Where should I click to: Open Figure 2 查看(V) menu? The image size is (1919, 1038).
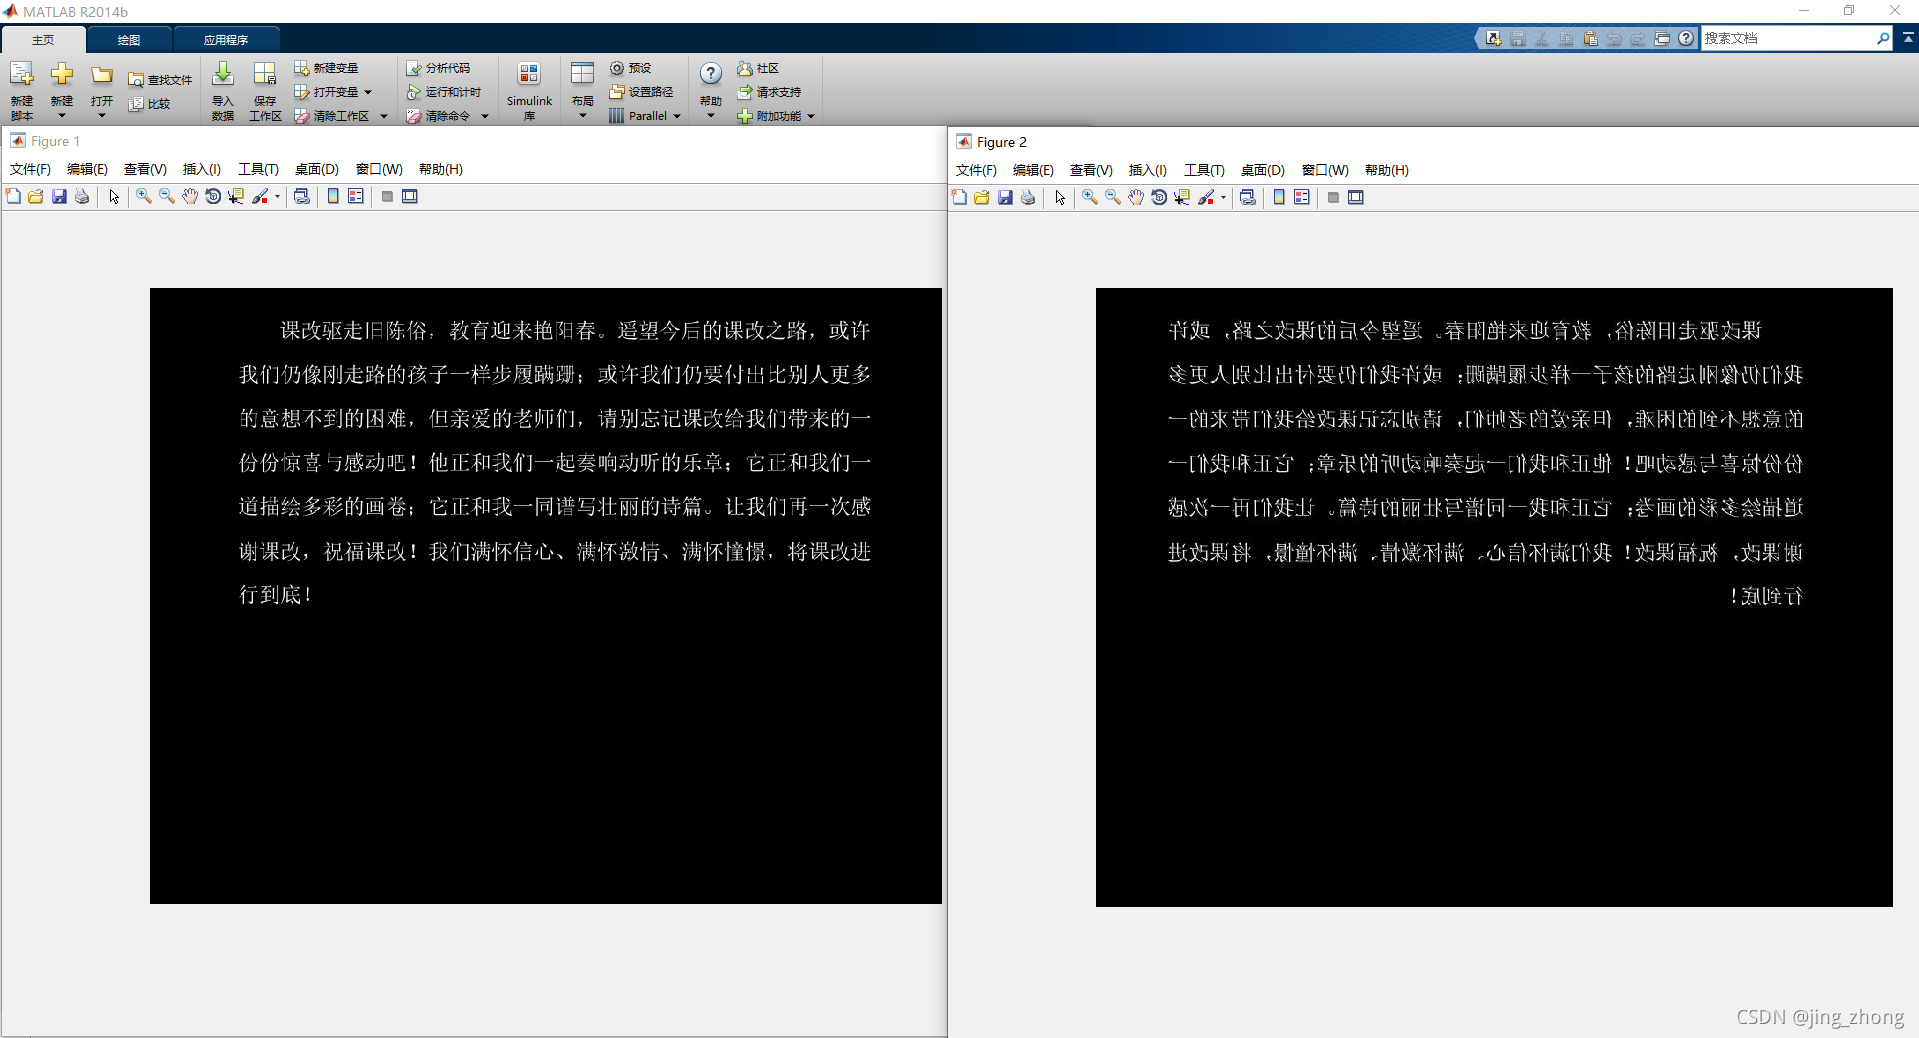tap(1091, 170)
